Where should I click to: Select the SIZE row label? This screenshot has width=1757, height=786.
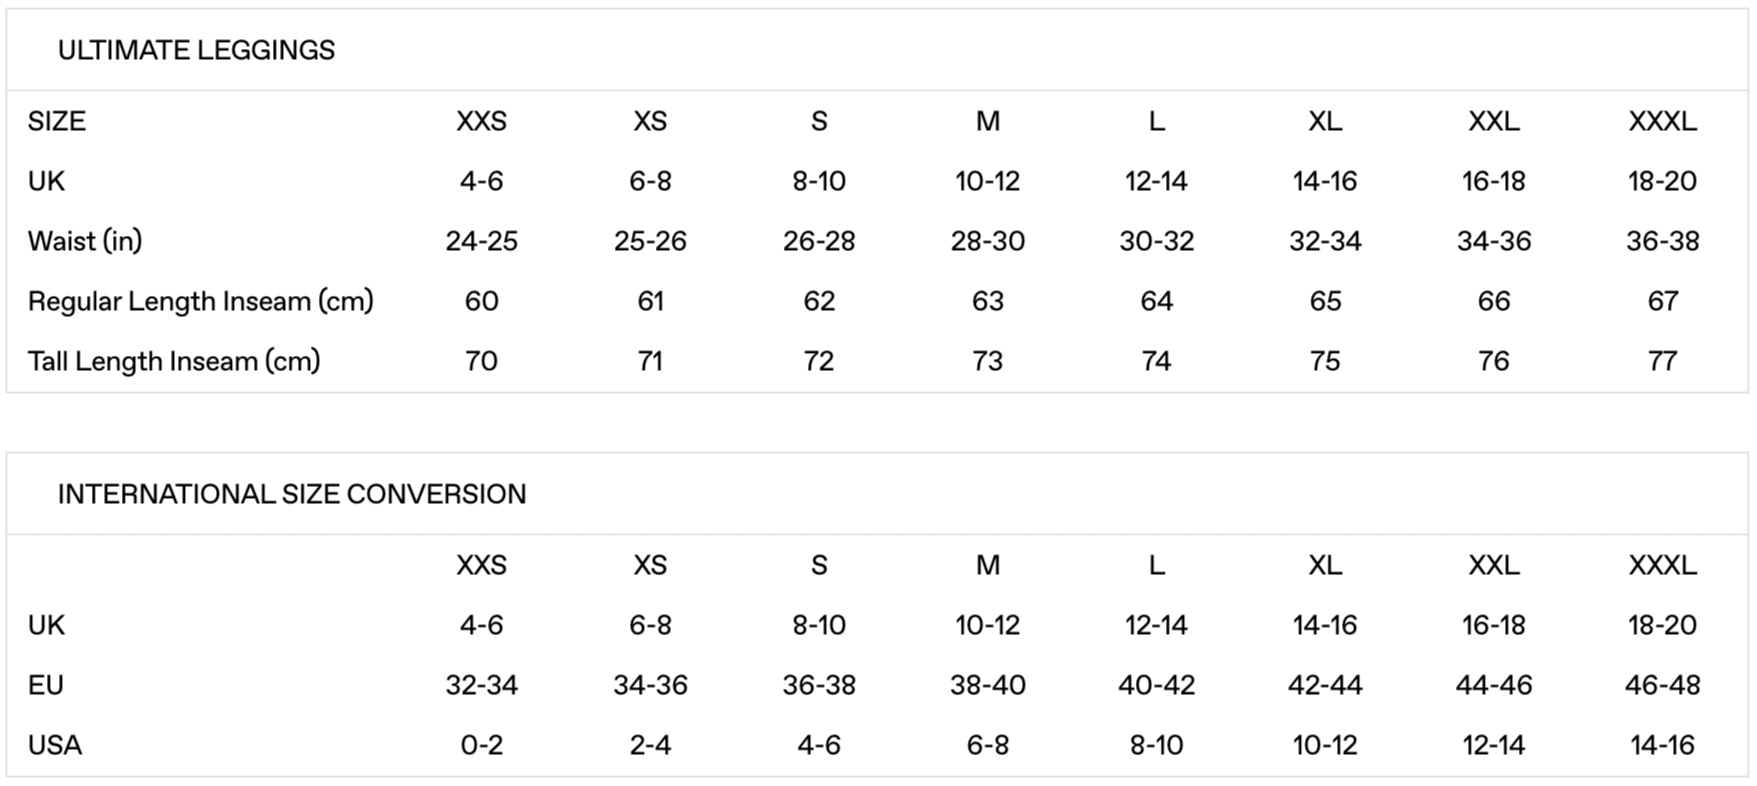(x=57, y=121)
